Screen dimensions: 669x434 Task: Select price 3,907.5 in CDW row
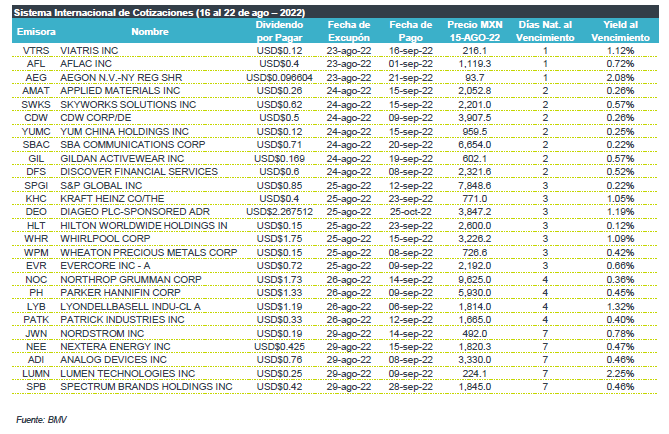(475, 118)
